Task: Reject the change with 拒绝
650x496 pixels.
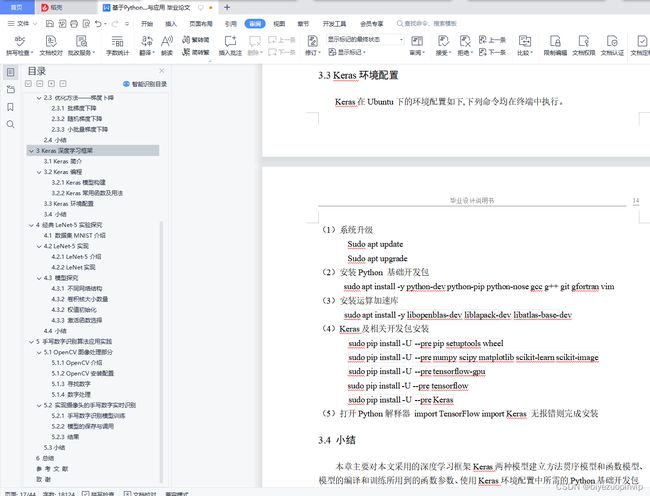Action: click(465, 45)
